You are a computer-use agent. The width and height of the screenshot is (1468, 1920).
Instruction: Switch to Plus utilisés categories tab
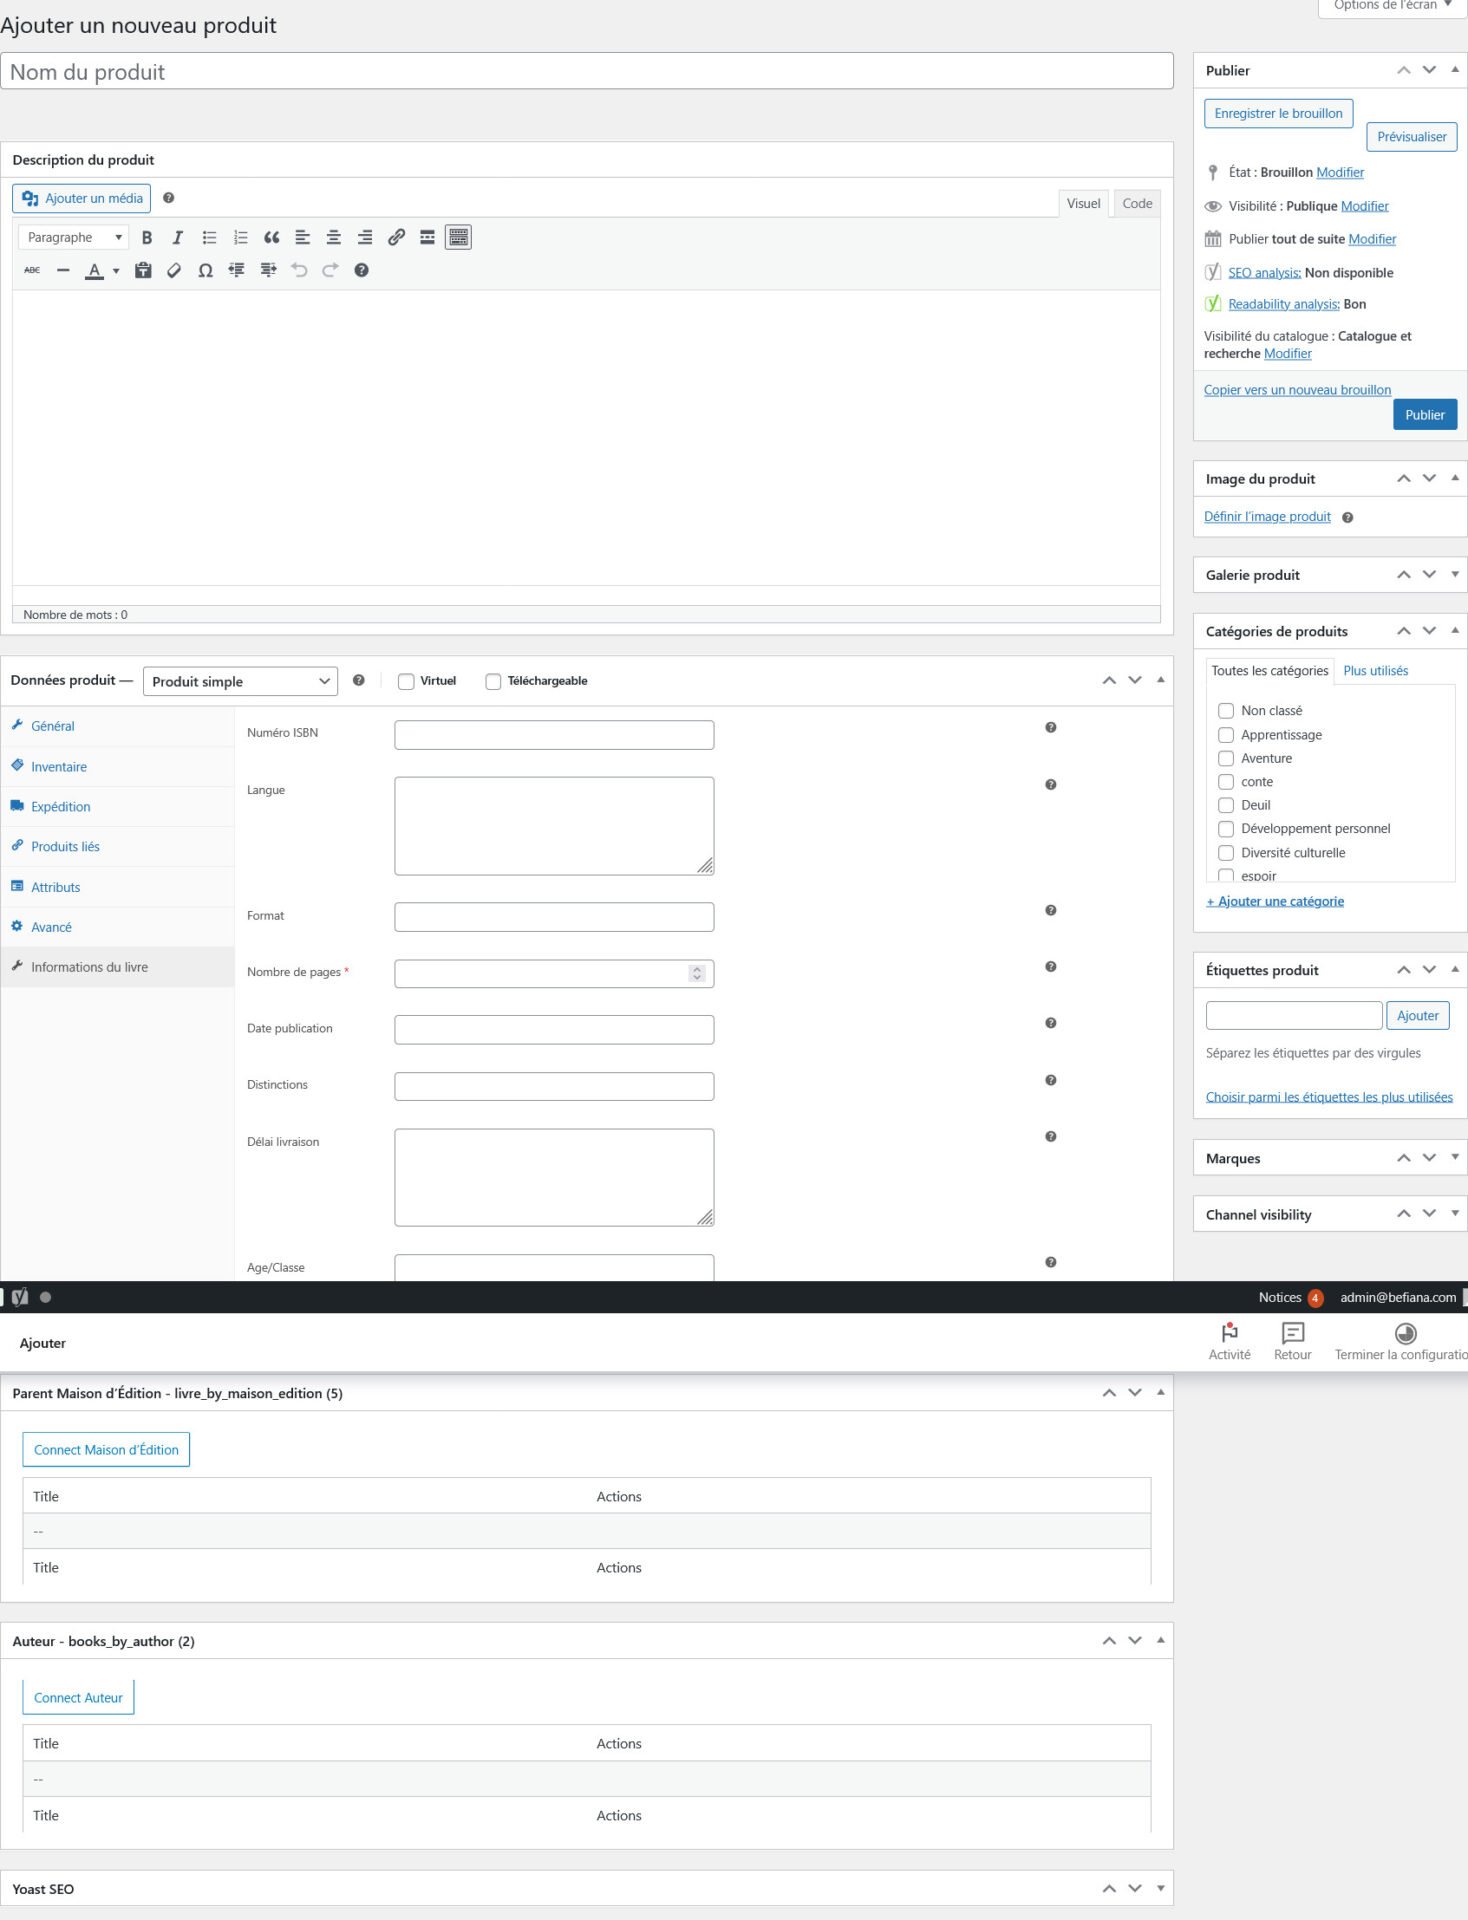click(1375, 671)
